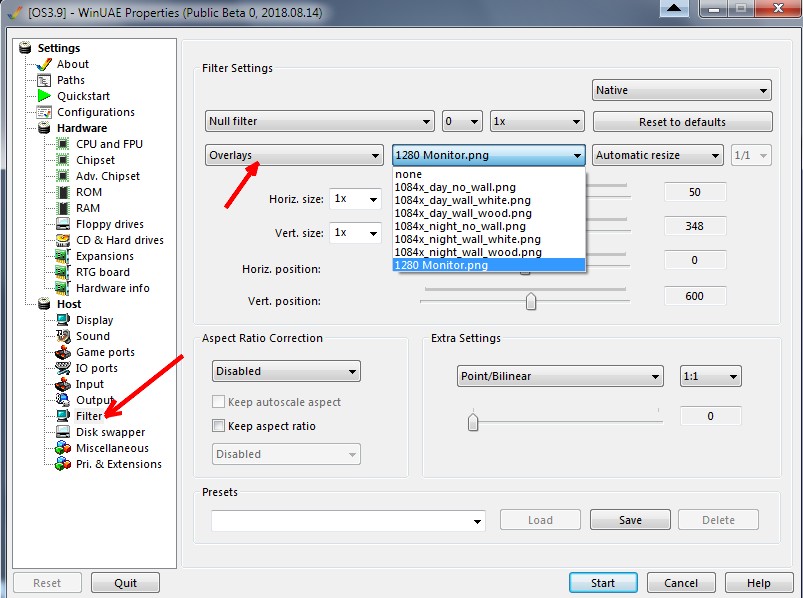Viewport: 803px width, 598px height.
Task: Click the Vert. position slider handle
Action: coord(531,301)
